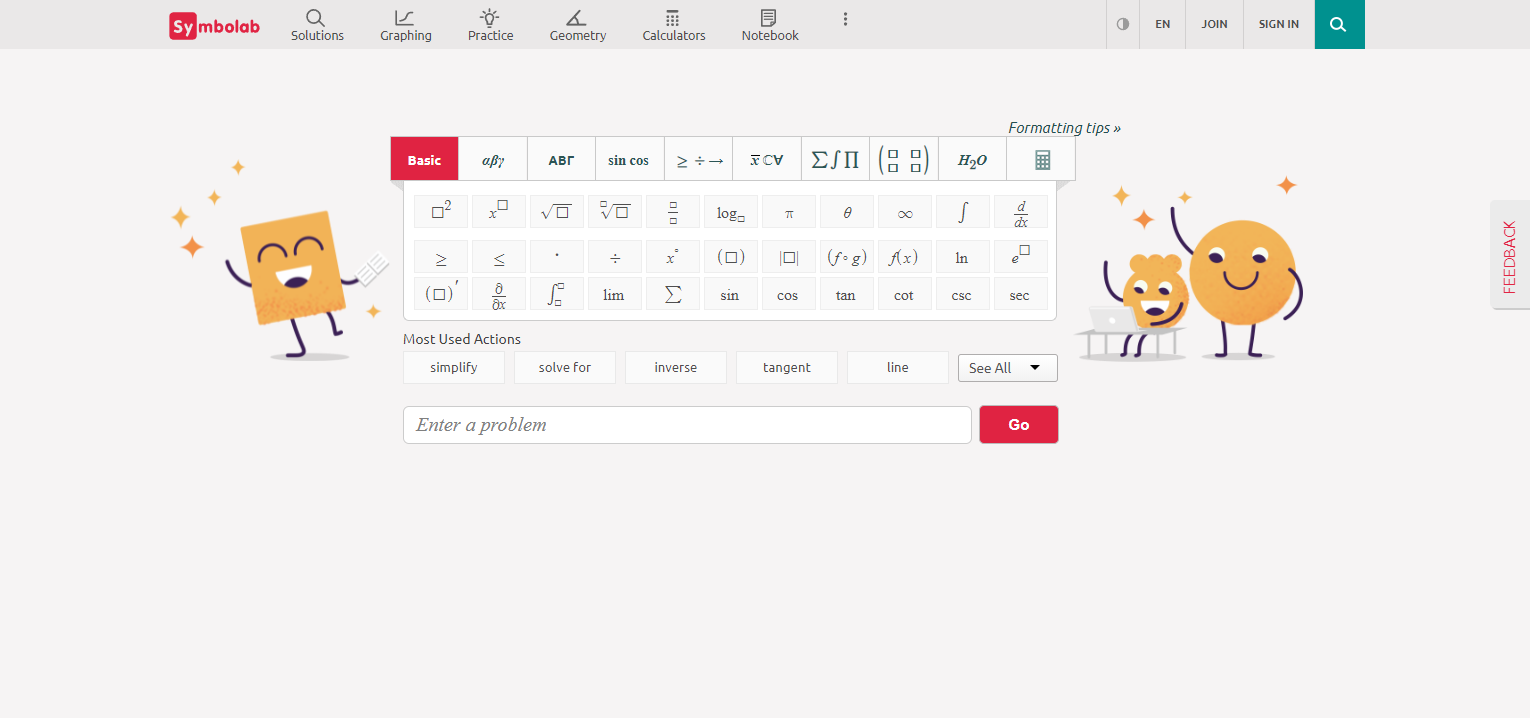The image size is (1530, 718).
Task: Insert the integral symbol
Action: point(962,212)
